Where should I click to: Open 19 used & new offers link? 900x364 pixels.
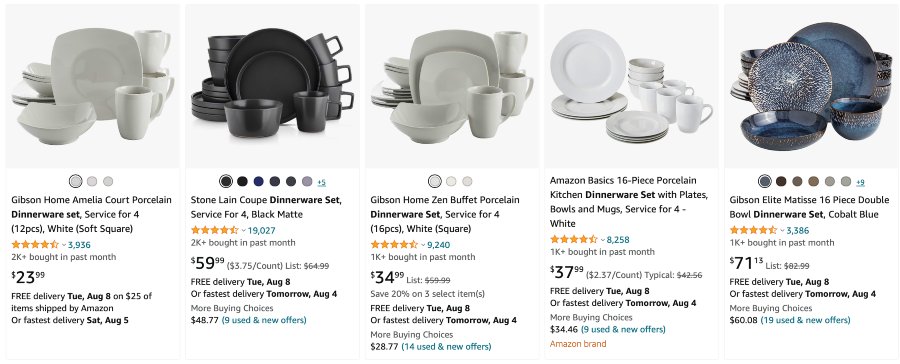(x=805, y=320)
